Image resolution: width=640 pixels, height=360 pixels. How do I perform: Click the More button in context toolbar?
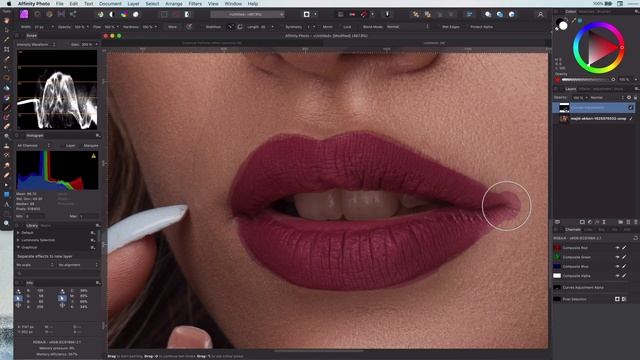(173, 27)
